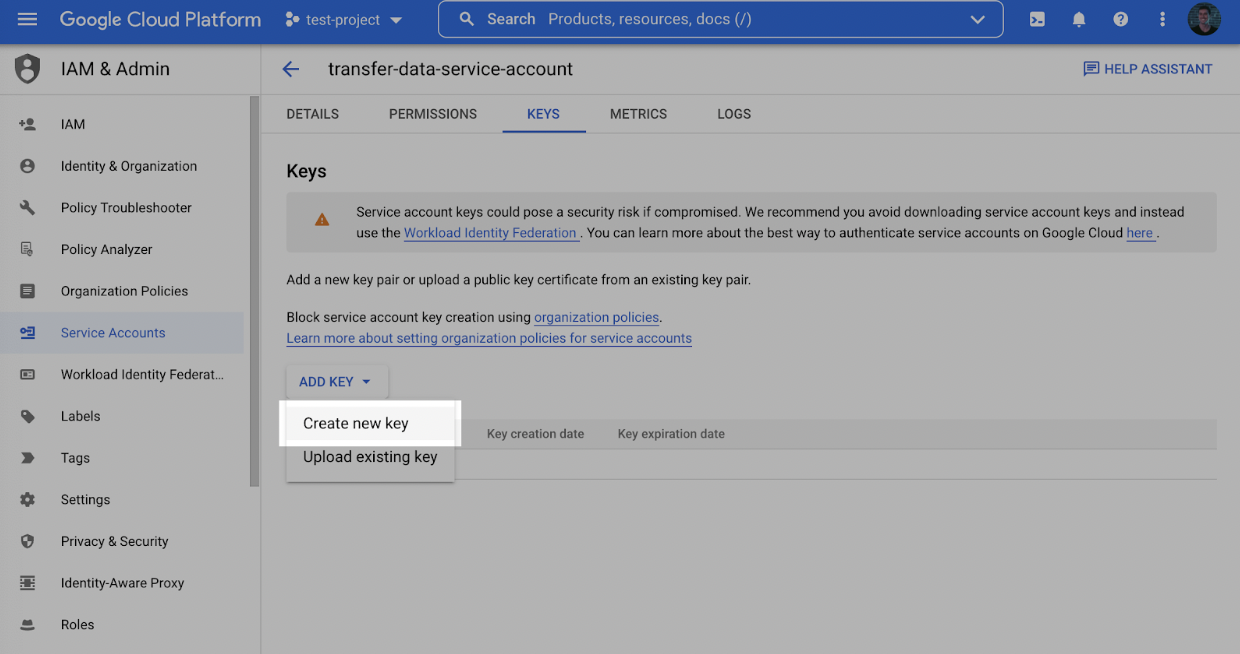This screenshot has height=654, width=1240.
Task: Click in the Search products field
Action: (x=720, y=19)
